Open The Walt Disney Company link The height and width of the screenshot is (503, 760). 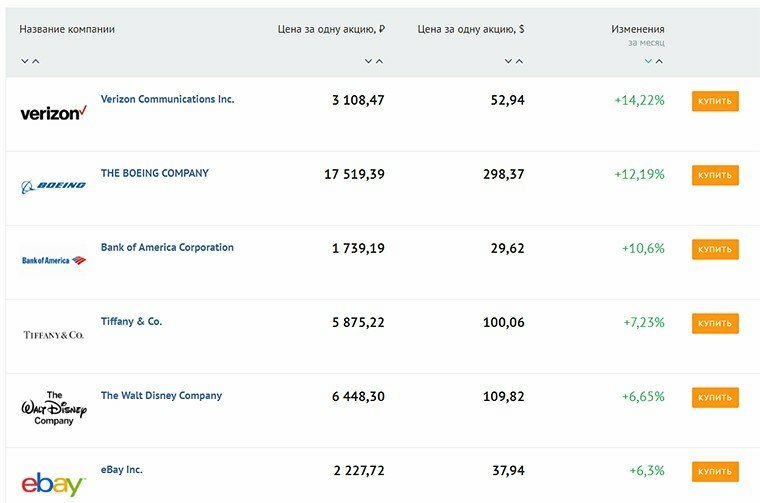point(161,395)
